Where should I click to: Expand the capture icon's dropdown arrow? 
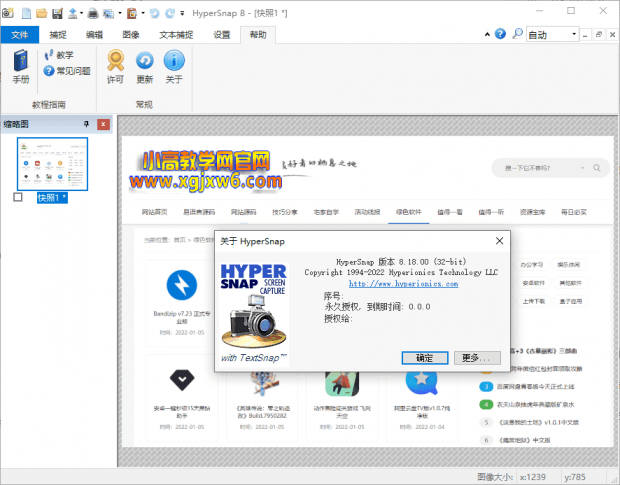pyautogui.click(x=120, y=13)
